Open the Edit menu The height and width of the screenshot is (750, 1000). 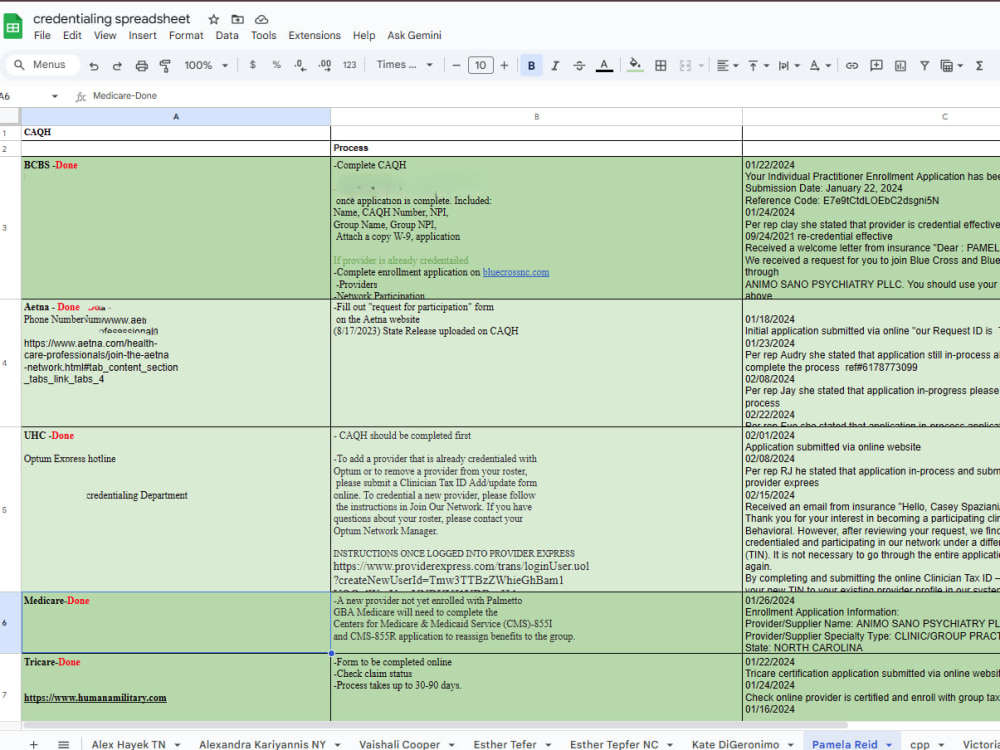click(72, 36)
